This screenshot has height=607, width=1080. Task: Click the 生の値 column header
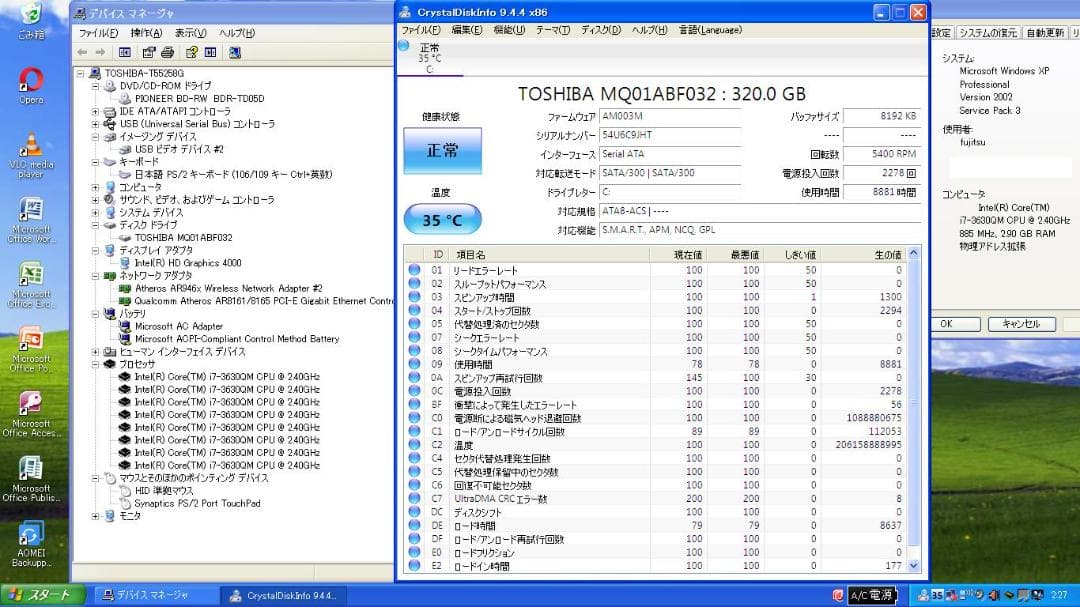pyautogui.click(x=864, y=255)
